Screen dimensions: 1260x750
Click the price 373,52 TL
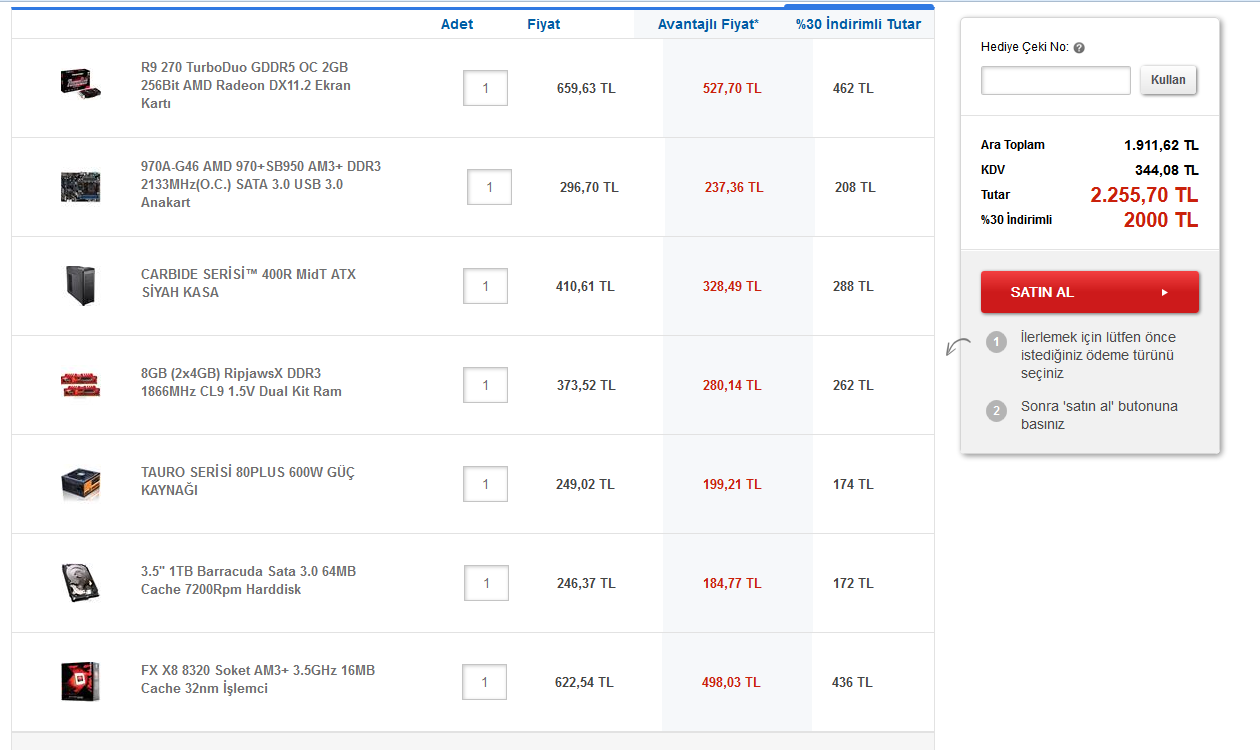pyautogui.click(x=586, y=385)
